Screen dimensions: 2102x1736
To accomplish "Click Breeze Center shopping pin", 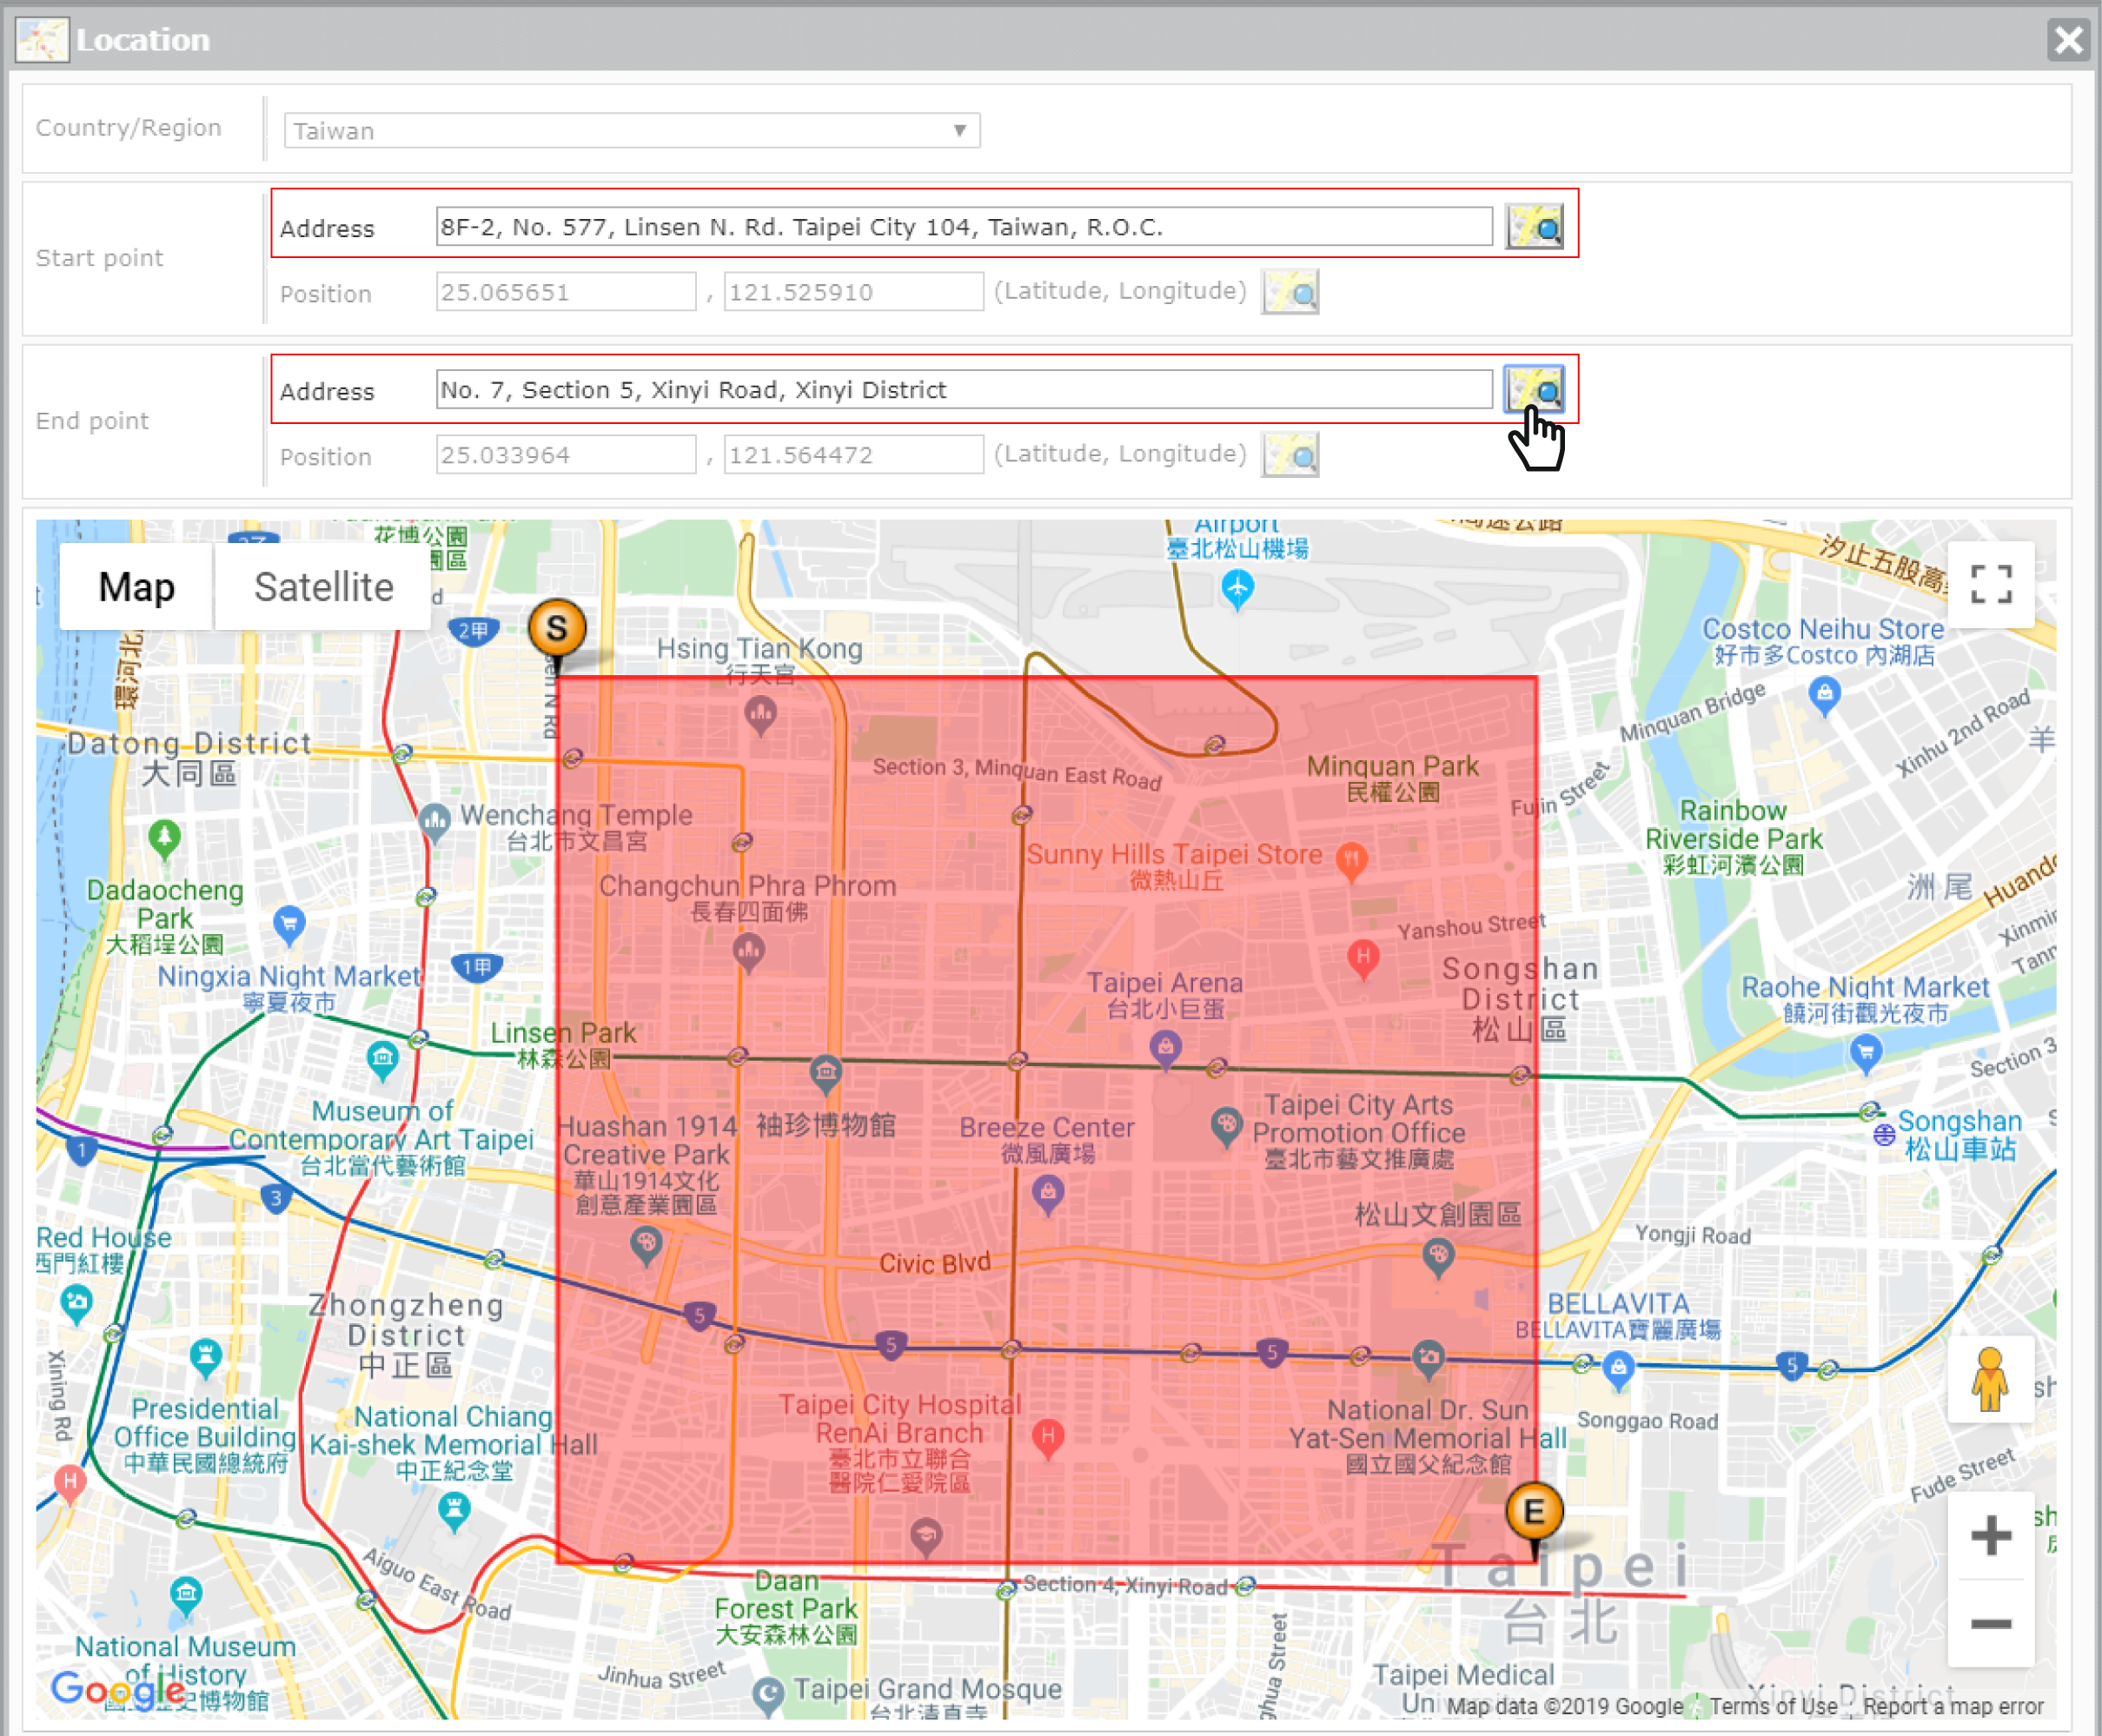I will tap(1047, 1194).
